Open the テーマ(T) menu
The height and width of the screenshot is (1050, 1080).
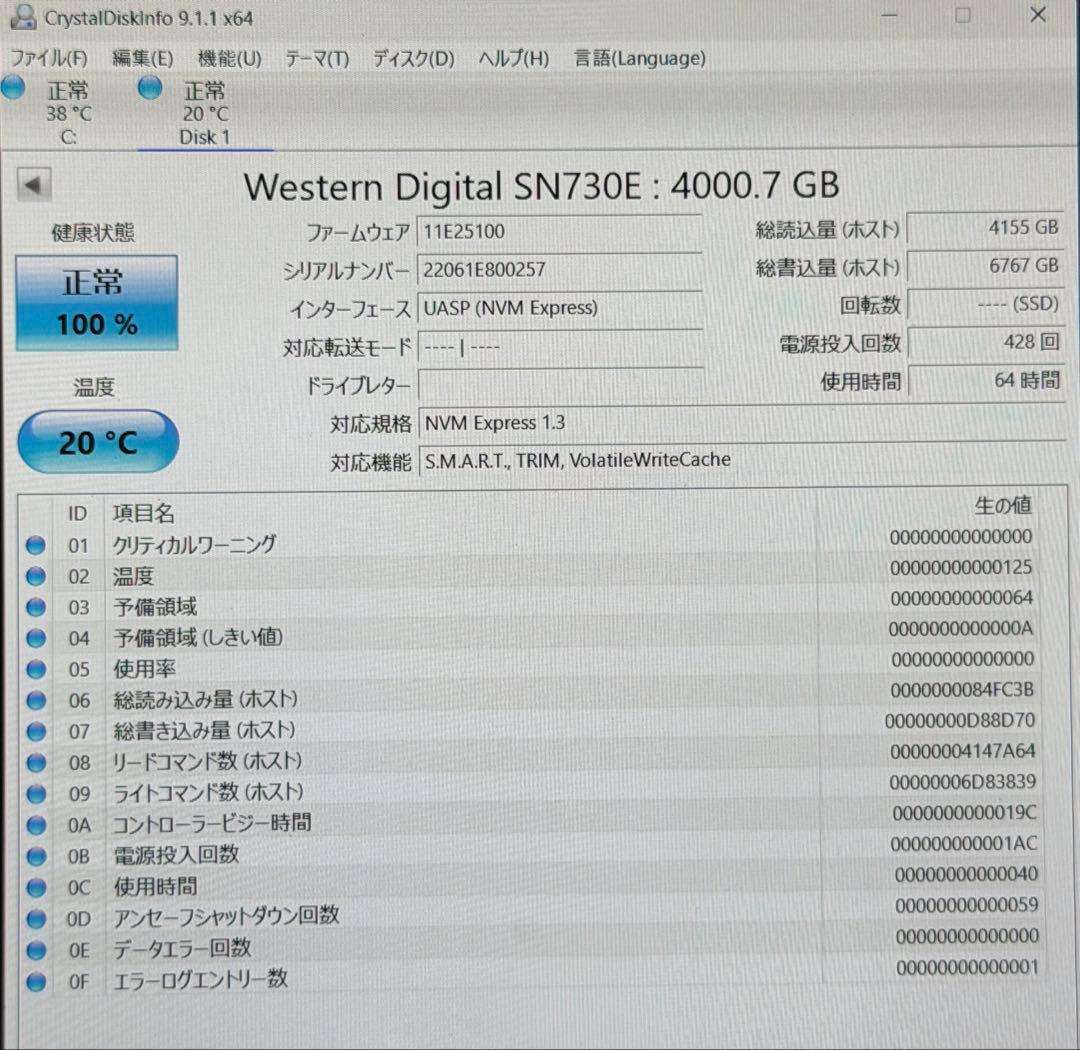[317, 59]
